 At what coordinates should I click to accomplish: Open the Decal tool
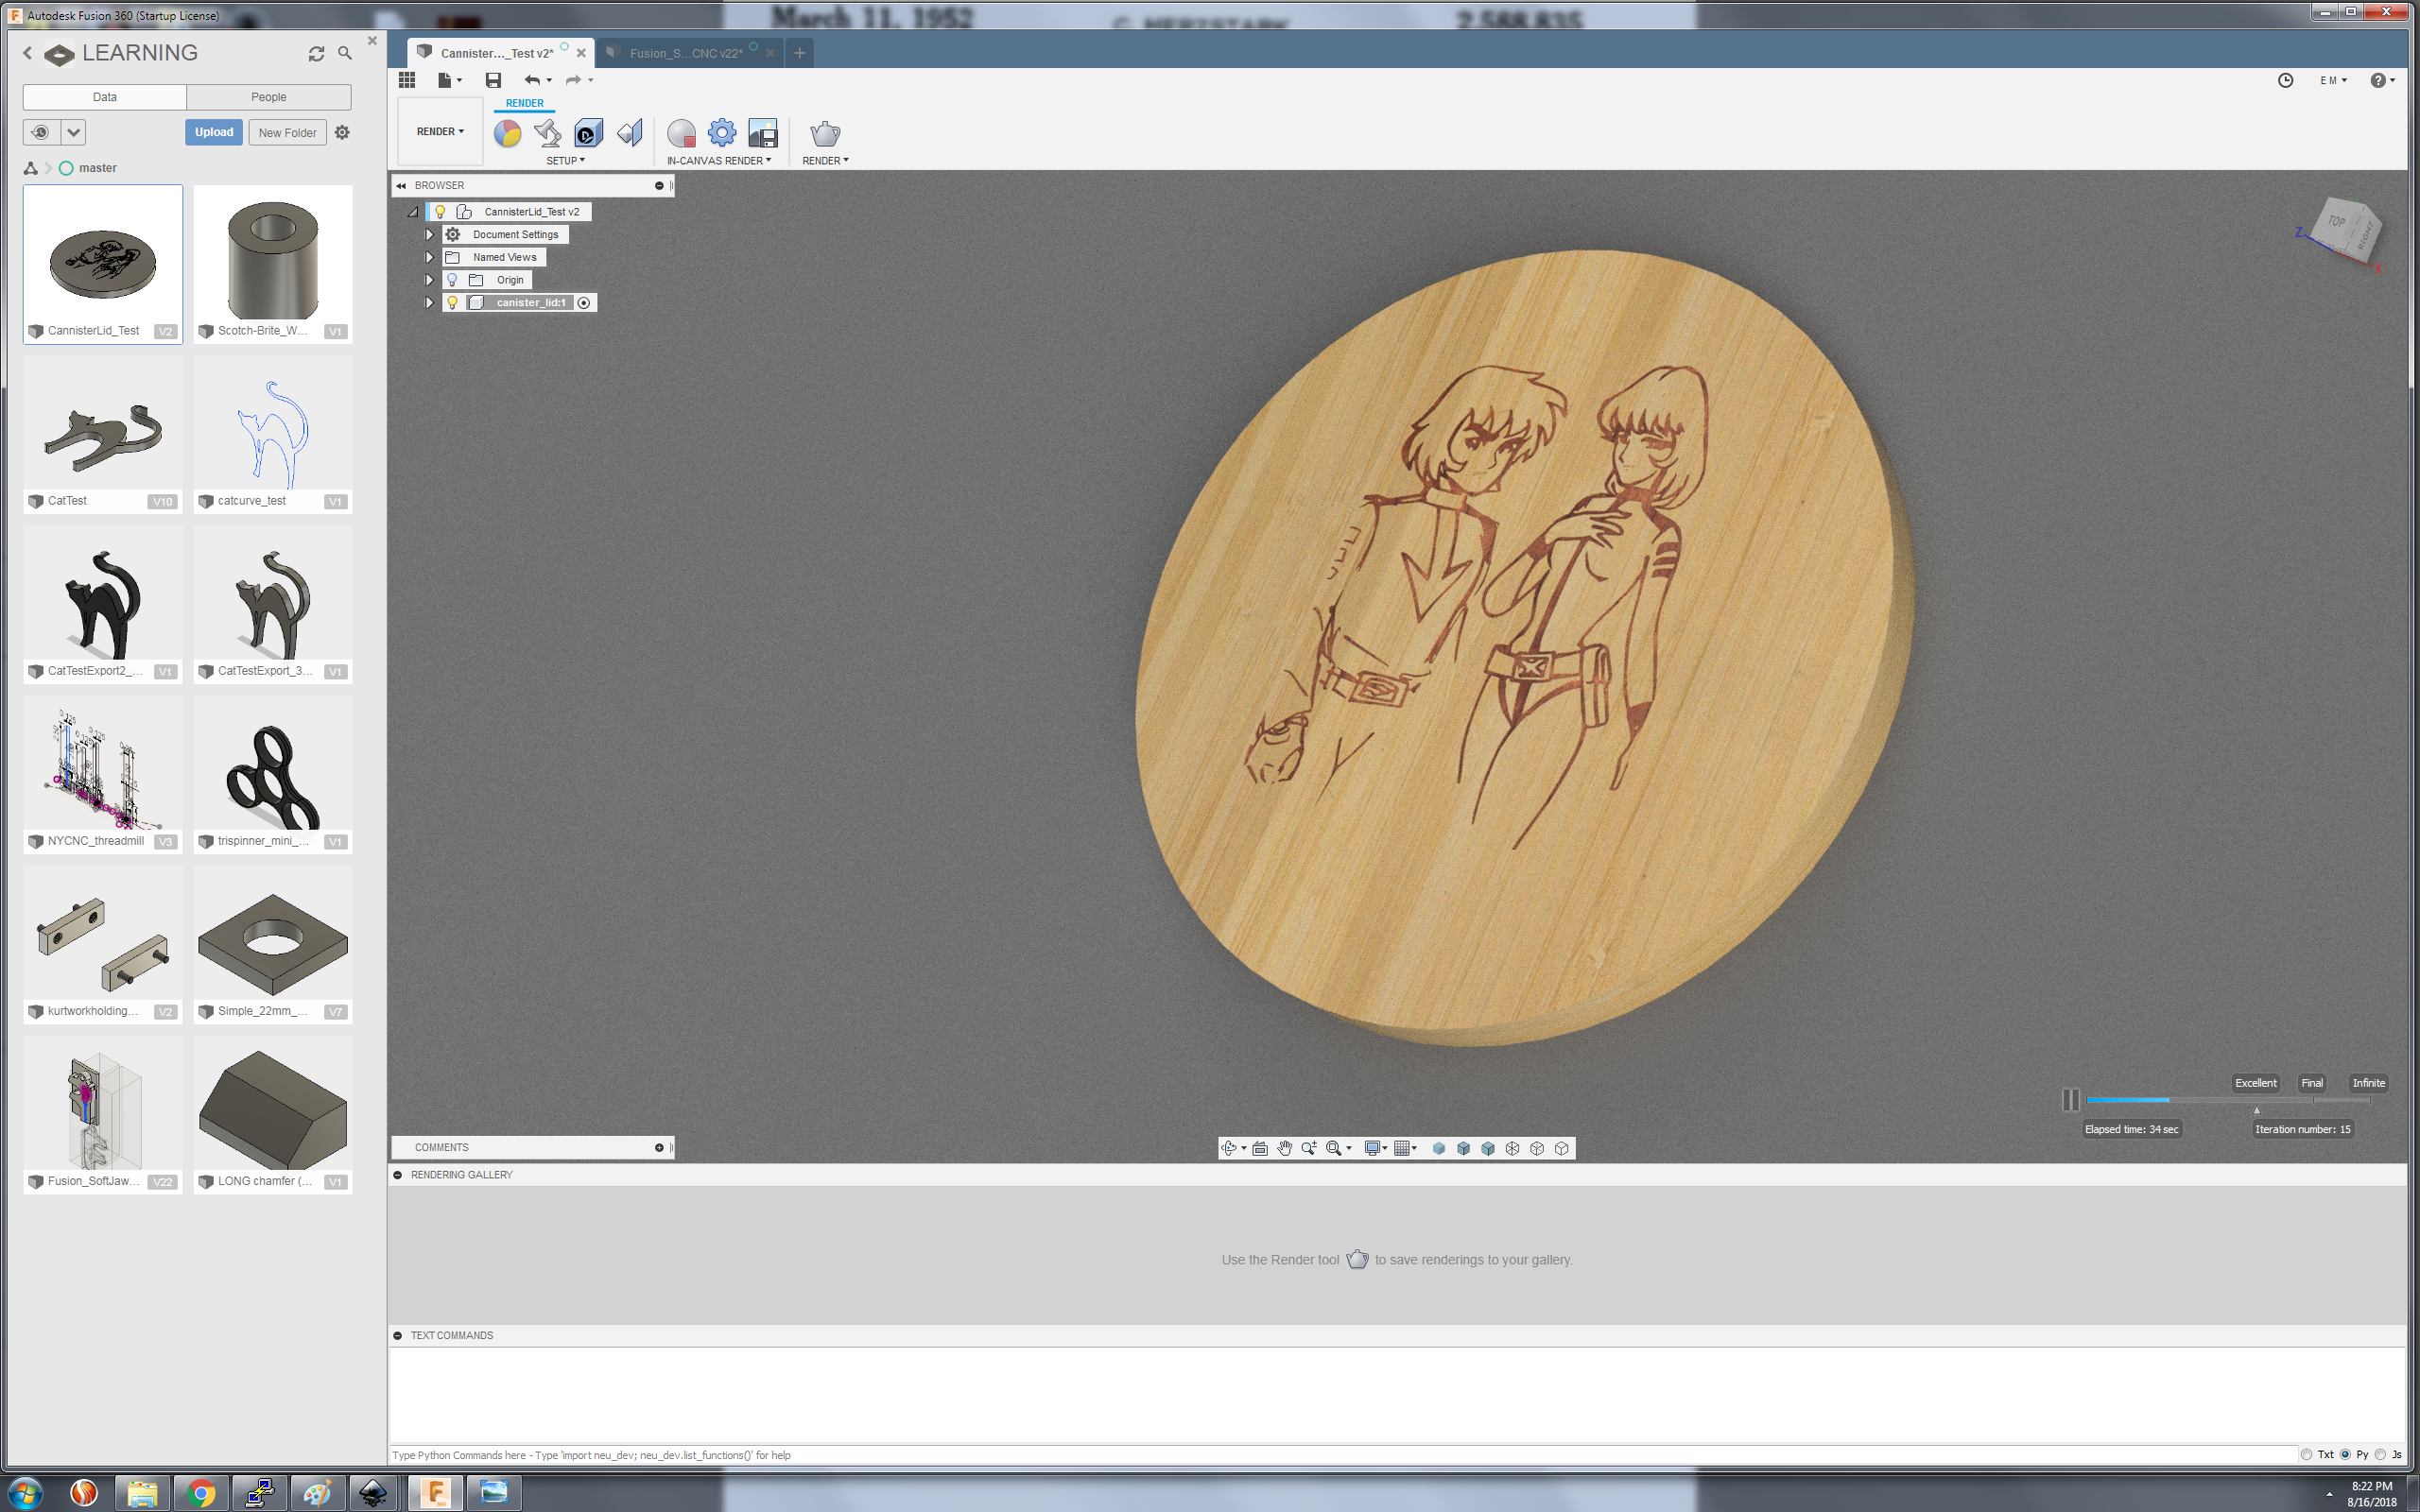click(588, 133)
